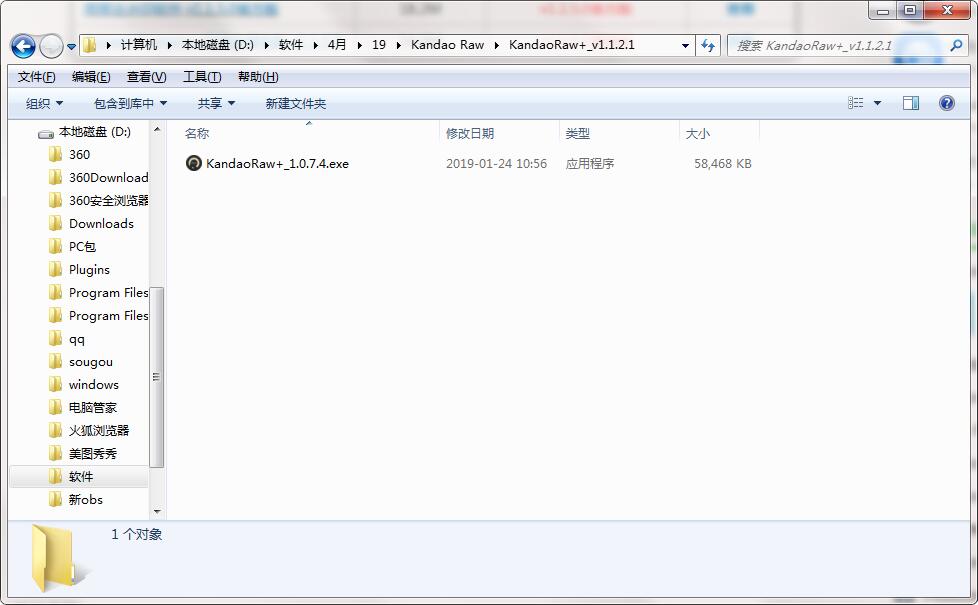The image size is (978, 605).
Task: Expand the arrow after 计算机 breadcrumb
Action: point(169,46)
